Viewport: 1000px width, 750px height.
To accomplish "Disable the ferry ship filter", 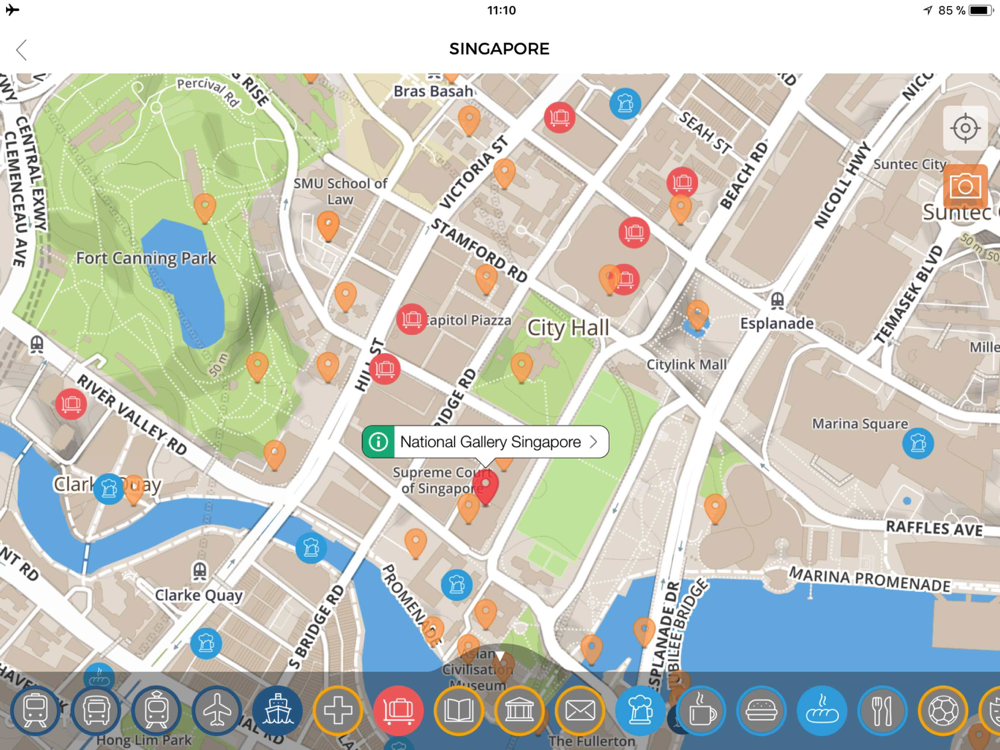I will [x=277, y=710].
